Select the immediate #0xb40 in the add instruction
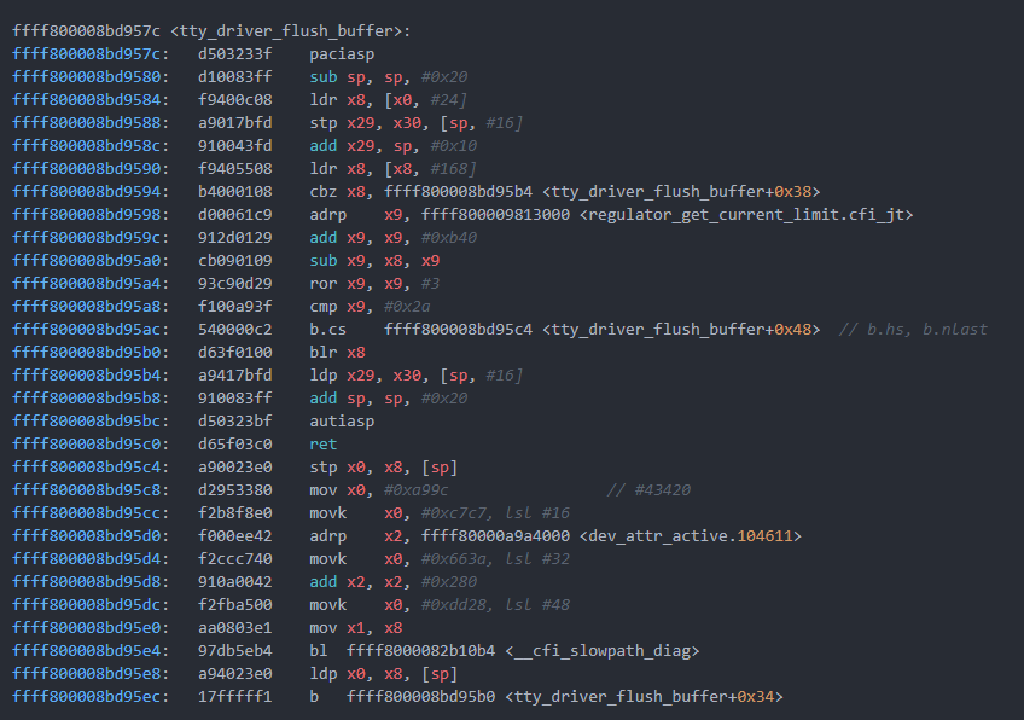This screenshot has width=1024, height=720. click(451, 236)
